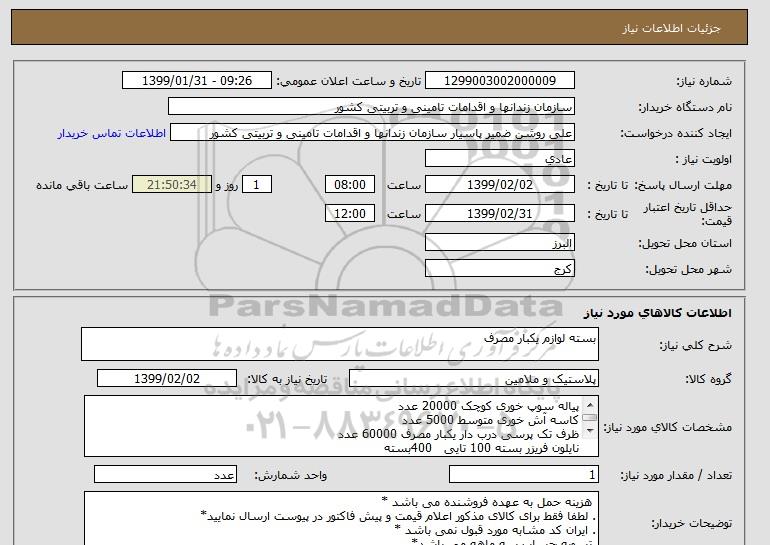Image resolution: width=770 pixels, height=545 pixels.
Task: Click the delivery city field کرج
Action: tap(499, 269)
